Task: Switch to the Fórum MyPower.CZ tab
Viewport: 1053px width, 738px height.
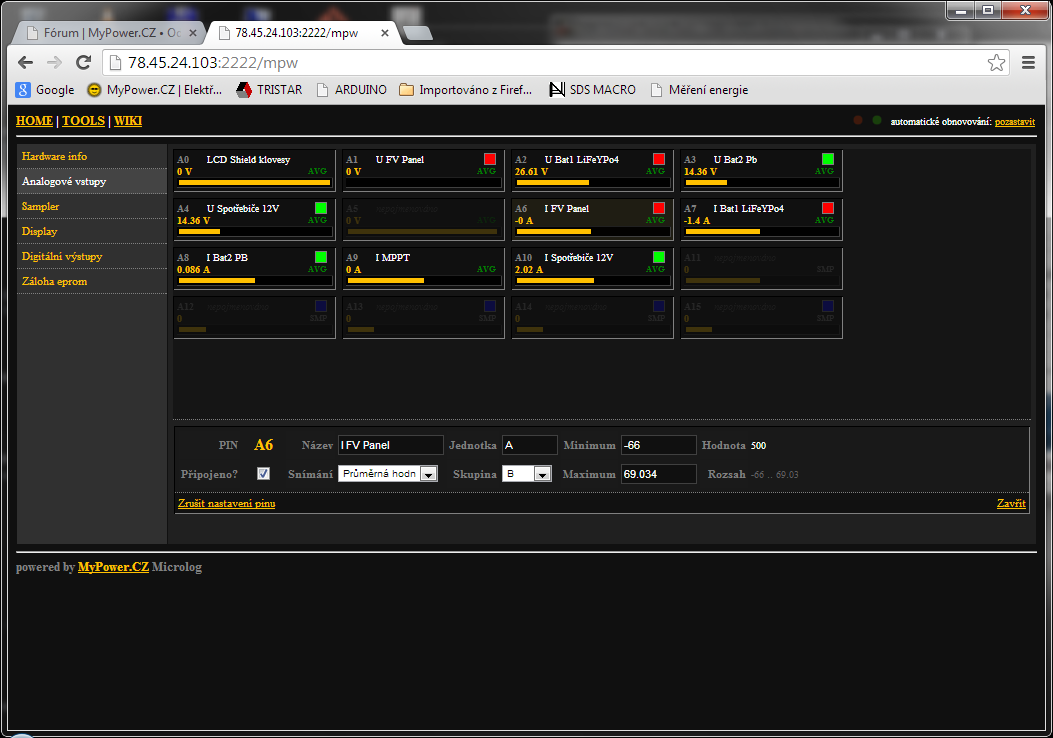Action: [x=107, y=33]
